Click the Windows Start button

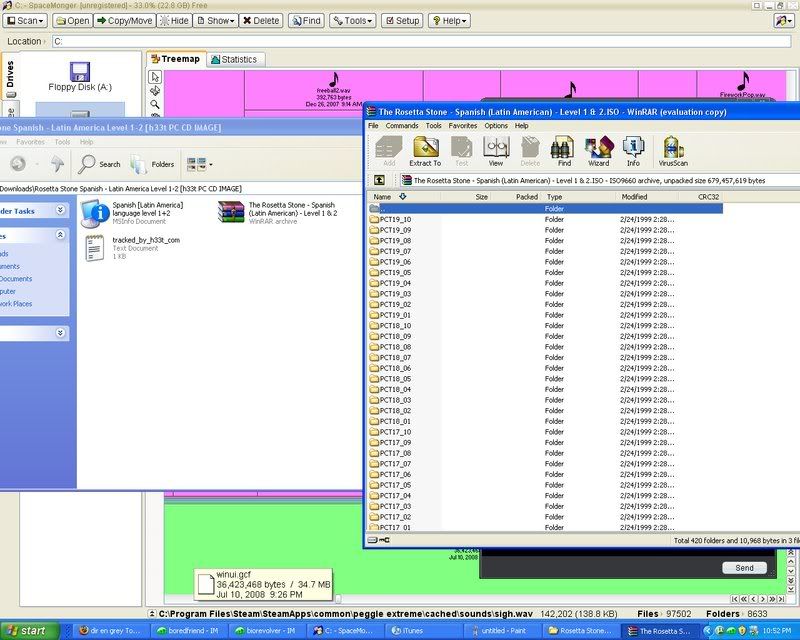[x=27, y=631]
